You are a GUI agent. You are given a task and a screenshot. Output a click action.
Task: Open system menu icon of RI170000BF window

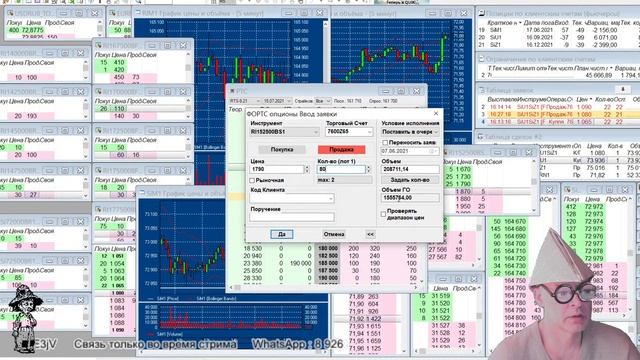tap(98, 91)
